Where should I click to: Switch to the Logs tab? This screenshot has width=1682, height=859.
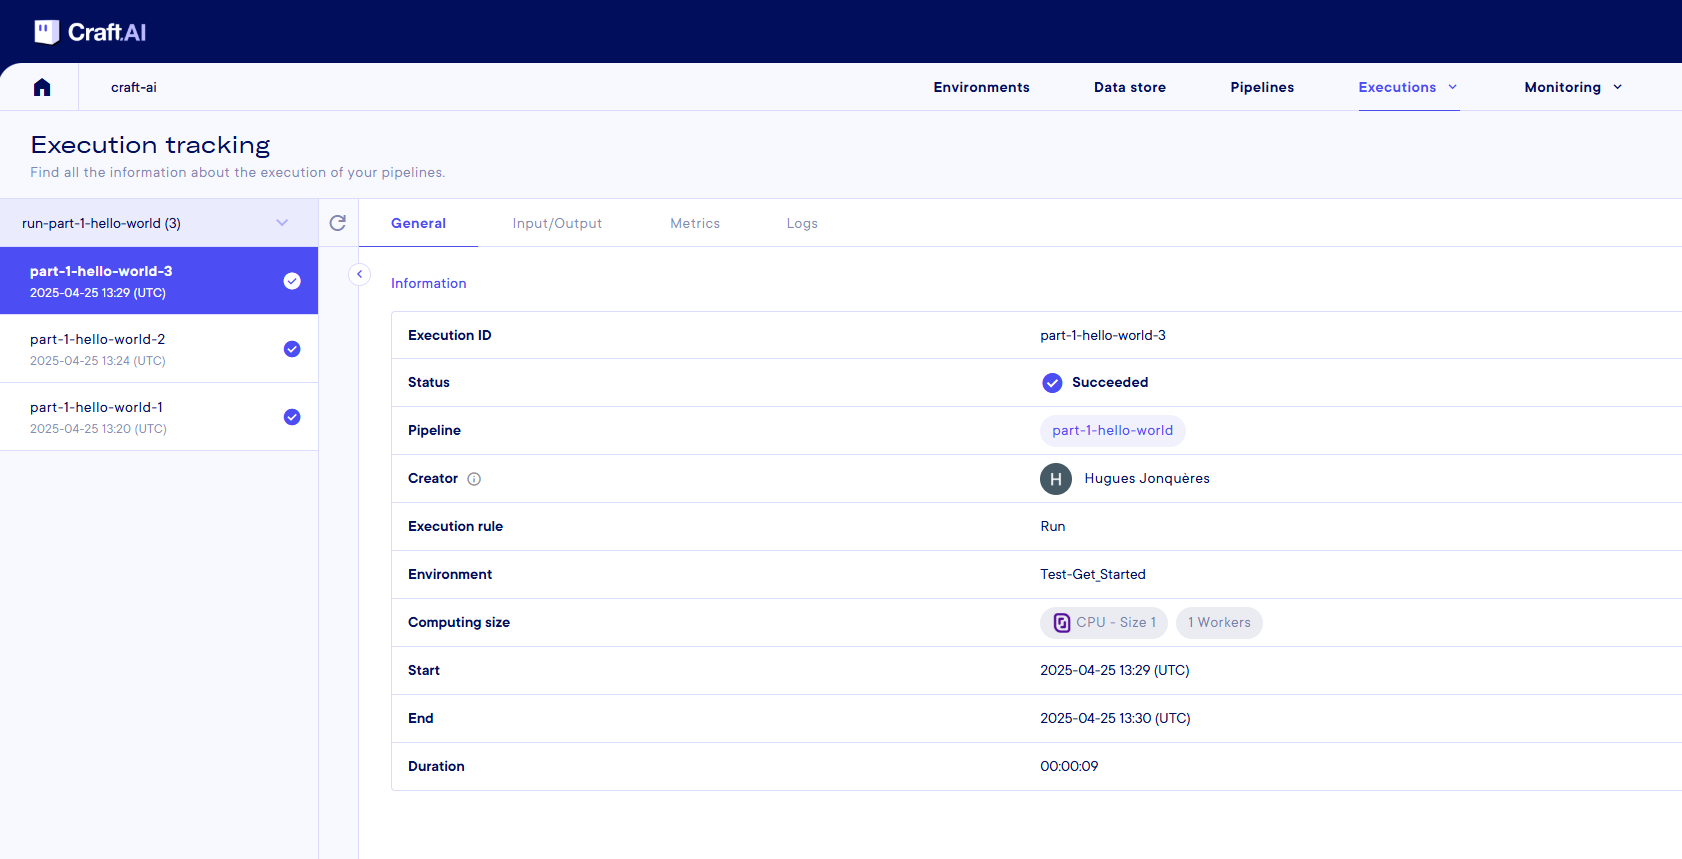pyautogui.click(x=802, y=223)
